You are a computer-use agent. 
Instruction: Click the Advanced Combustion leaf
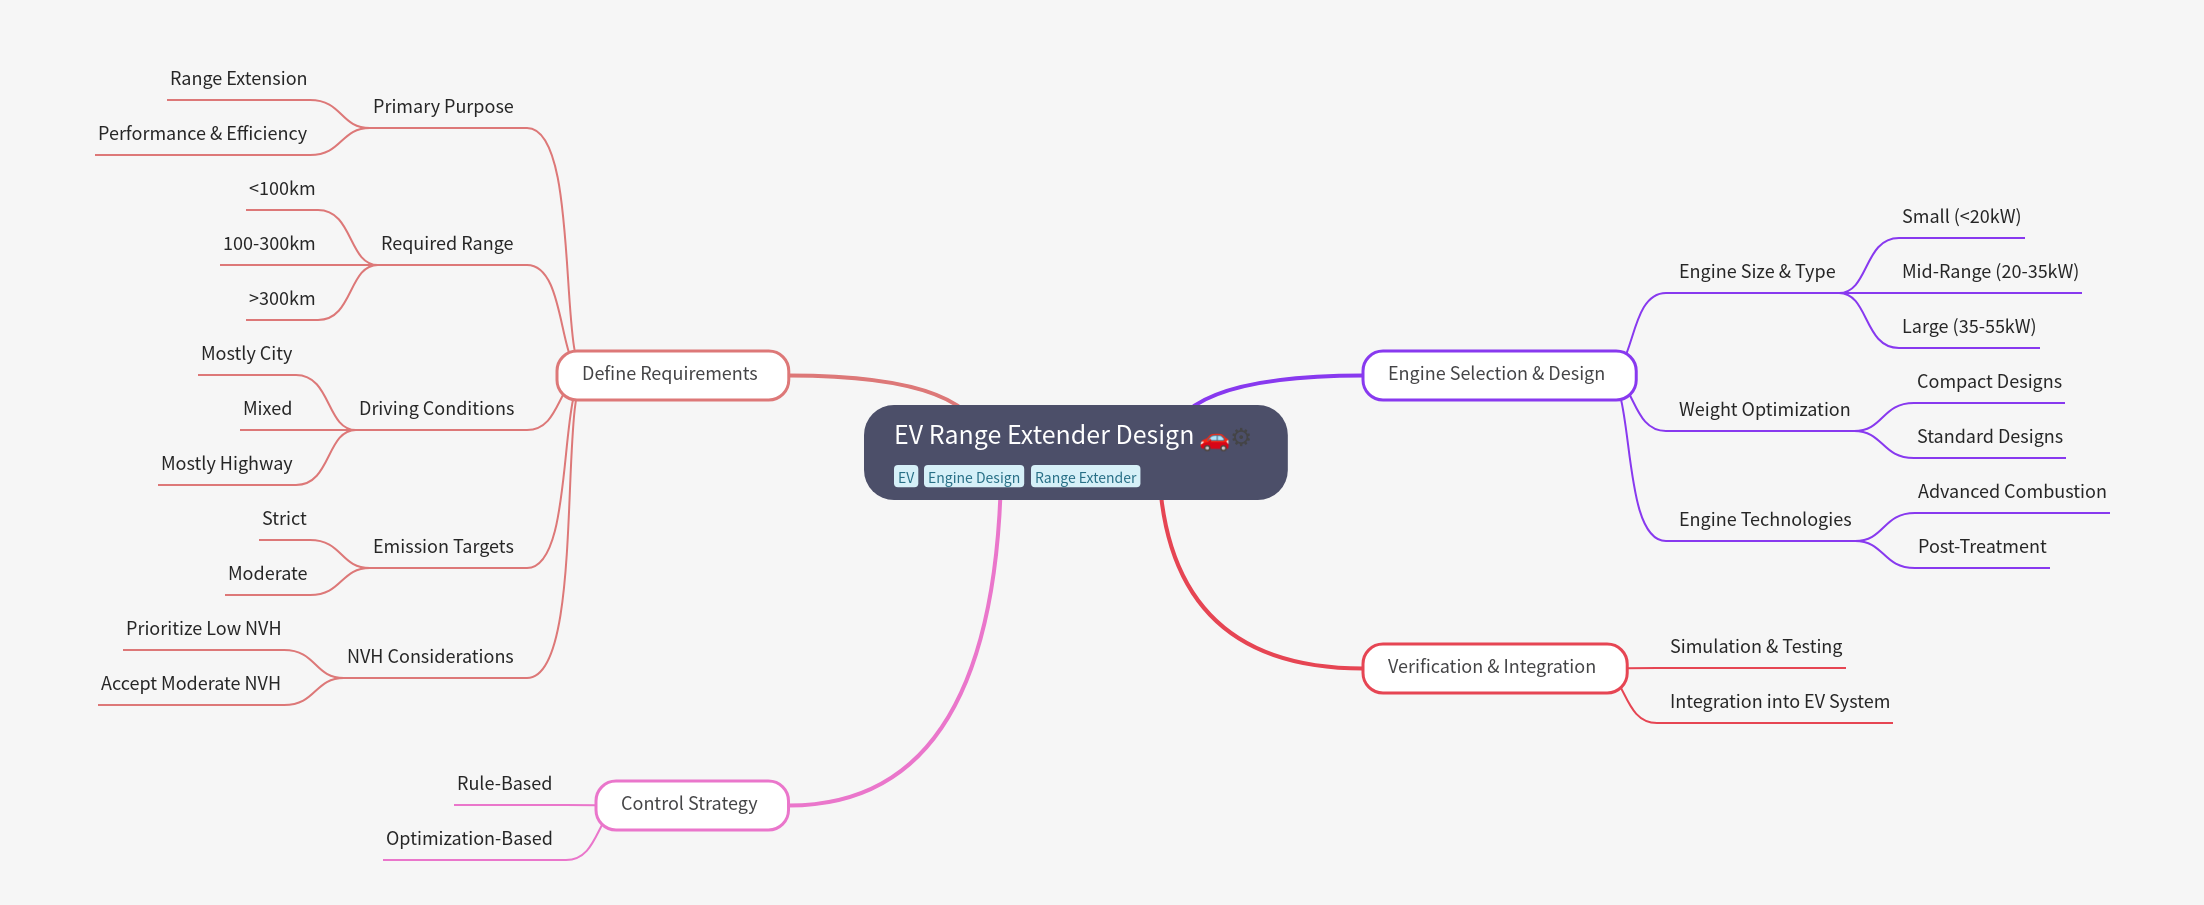2012,491
